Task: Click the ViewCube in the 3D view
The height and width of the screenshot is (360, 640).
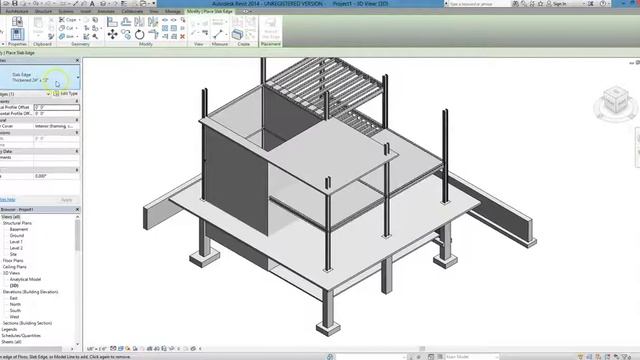Action: pos(615,101)
